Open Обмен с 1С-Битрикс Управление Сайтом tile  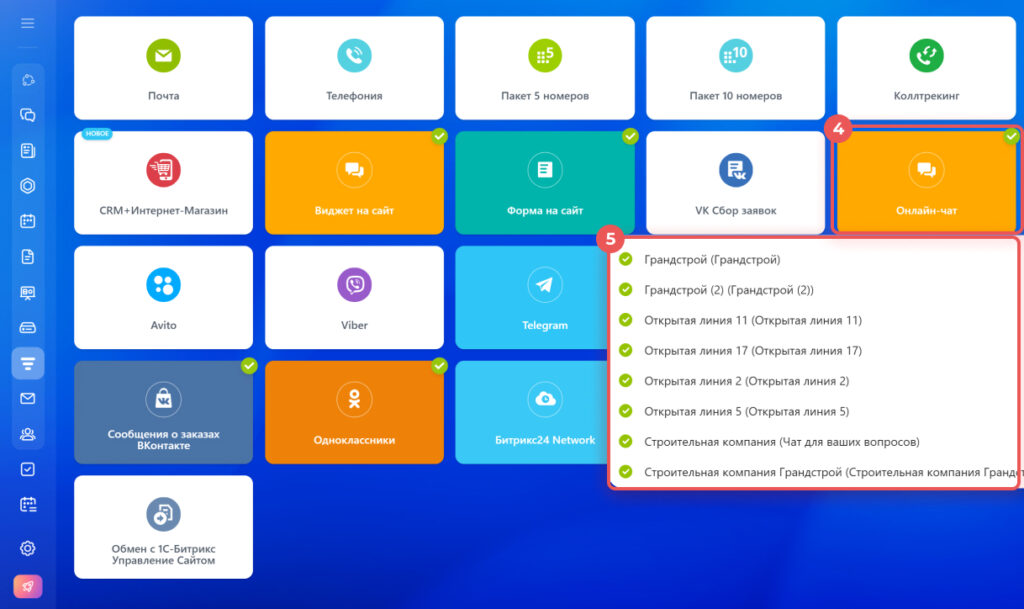coord(163,527)
